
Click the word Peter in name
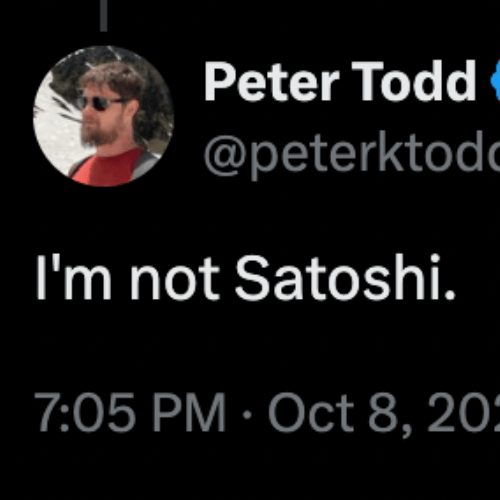pos(272,81)
